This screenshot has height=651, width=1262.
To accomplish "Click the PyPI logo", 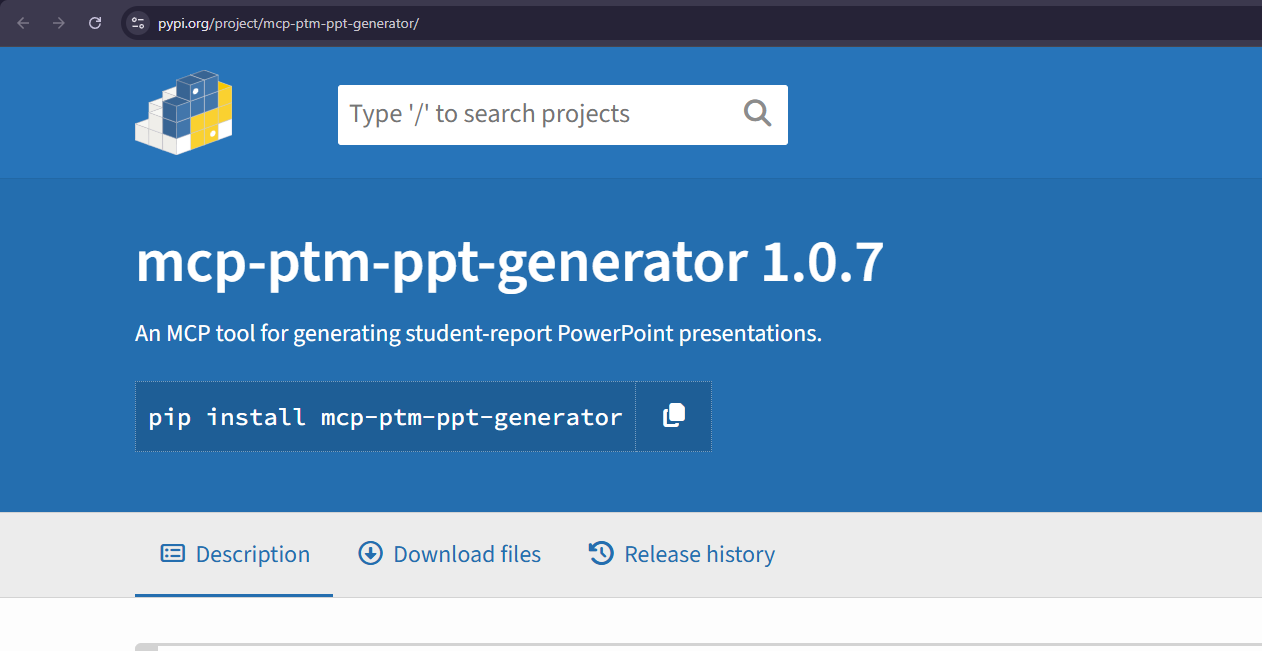I will click(184, 112).
